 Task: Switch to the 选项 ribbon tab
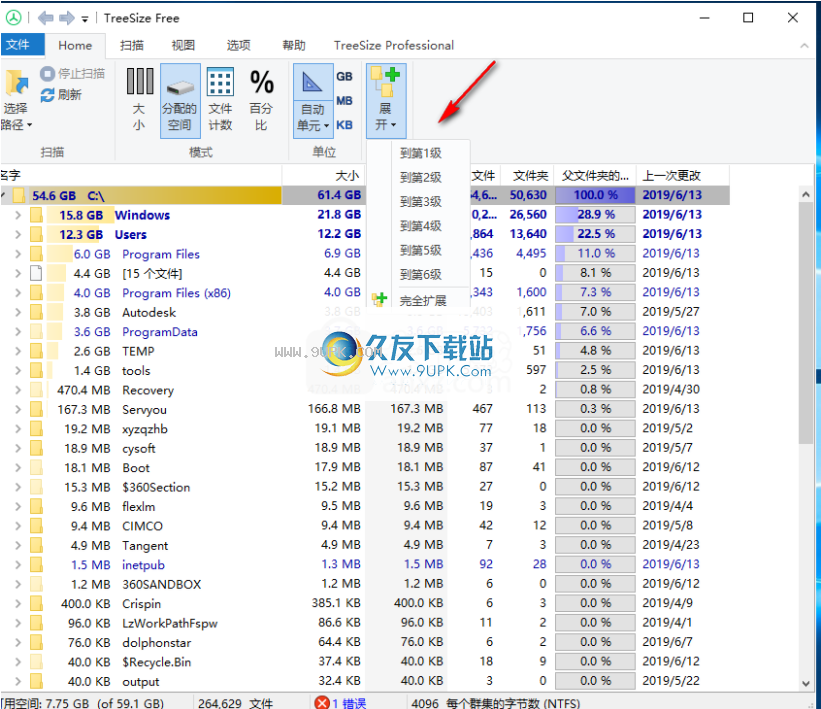tap(238, 46)
